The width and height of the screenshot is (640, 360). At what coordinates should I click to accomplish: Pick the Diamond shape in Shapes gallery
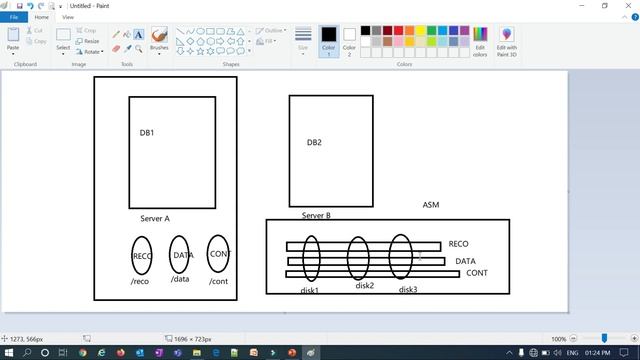tap(190, 41)
